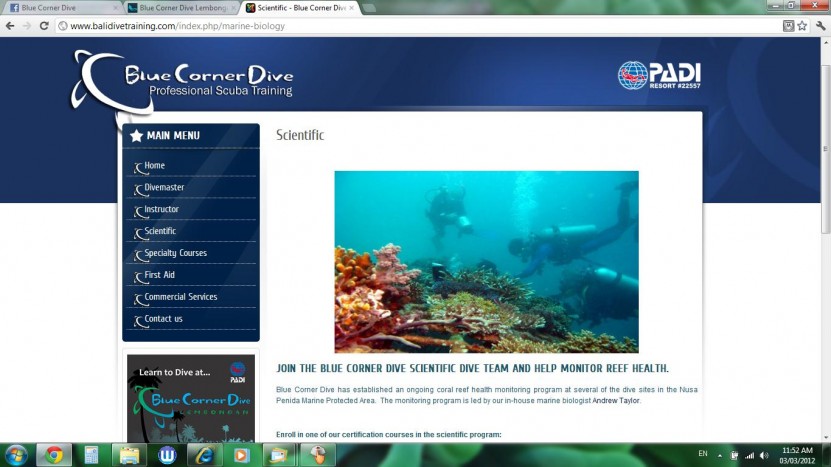Image resolution: width=831 pixels, height=467 pixels.
Task: Show hidden tray icons arrow
Action: coord(720,455)
